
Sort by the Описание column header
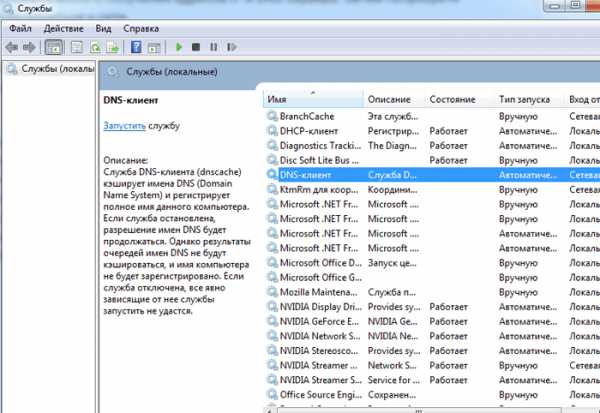[x=394, y=99]
